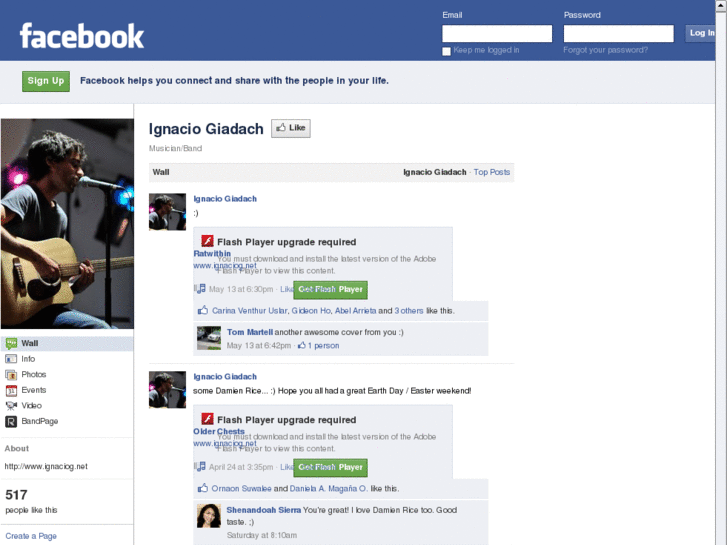Screen dimensions: 727x545
Task: Click author name on the Damien Rice post
Action: (225, 377)
